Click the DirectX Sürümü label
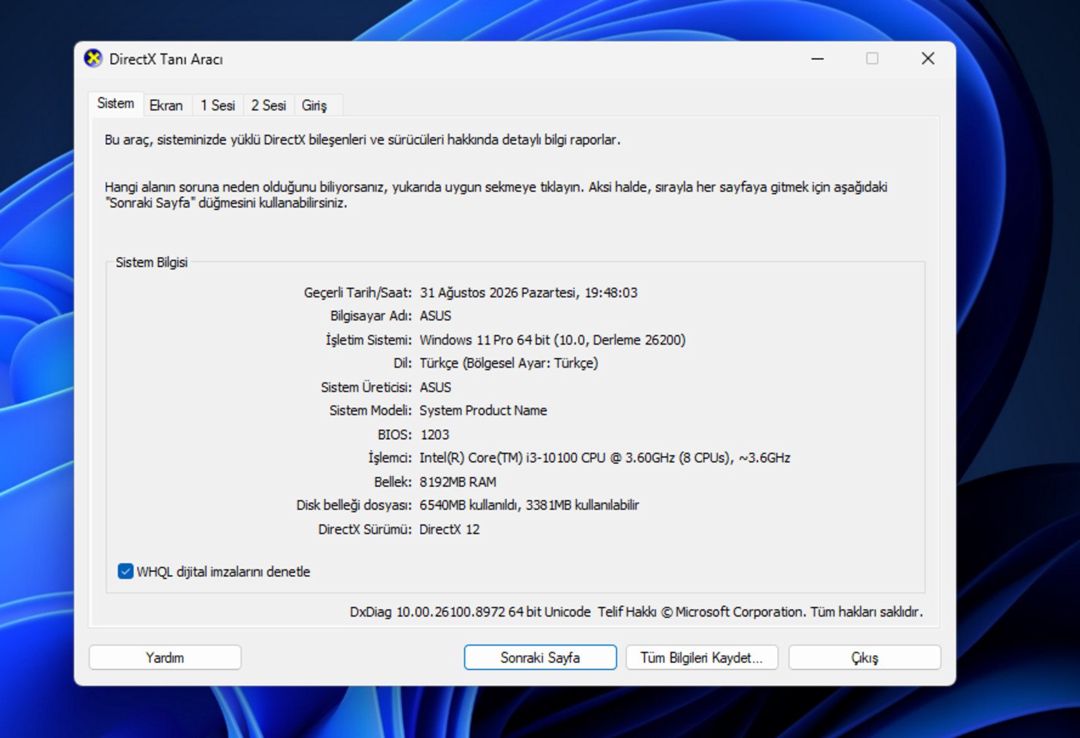 coord(365,529)
